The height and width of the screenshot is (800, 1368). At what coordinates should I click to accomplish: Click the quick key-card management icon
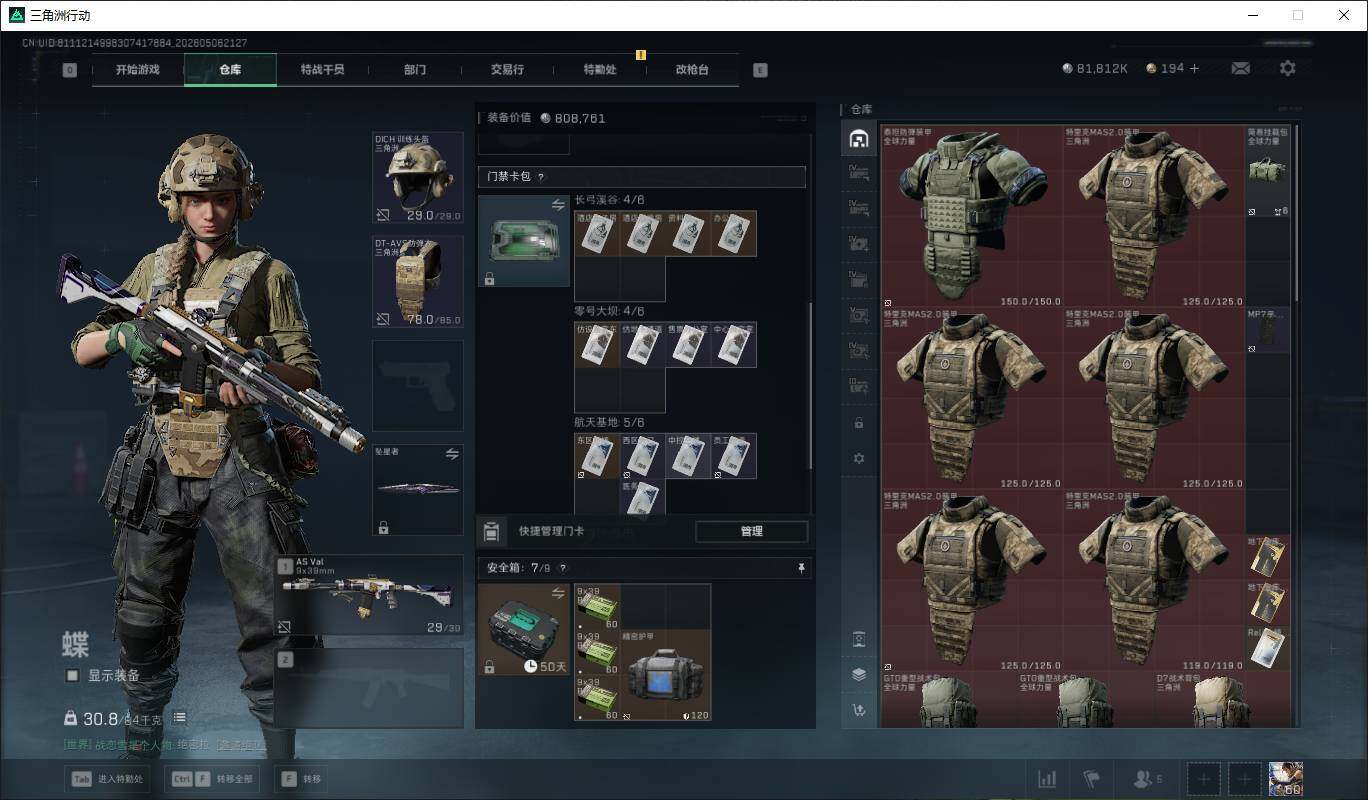tap(491, 531)
